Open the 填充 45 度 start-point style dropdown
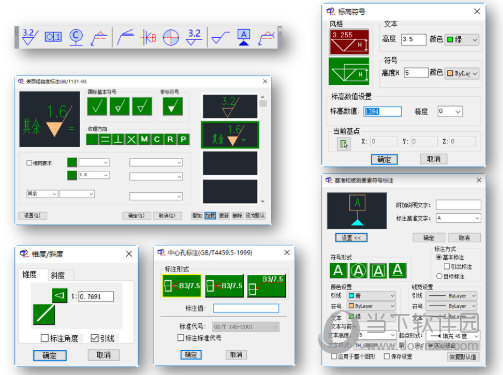Screen dimensions: 503x375 (453, 336)
